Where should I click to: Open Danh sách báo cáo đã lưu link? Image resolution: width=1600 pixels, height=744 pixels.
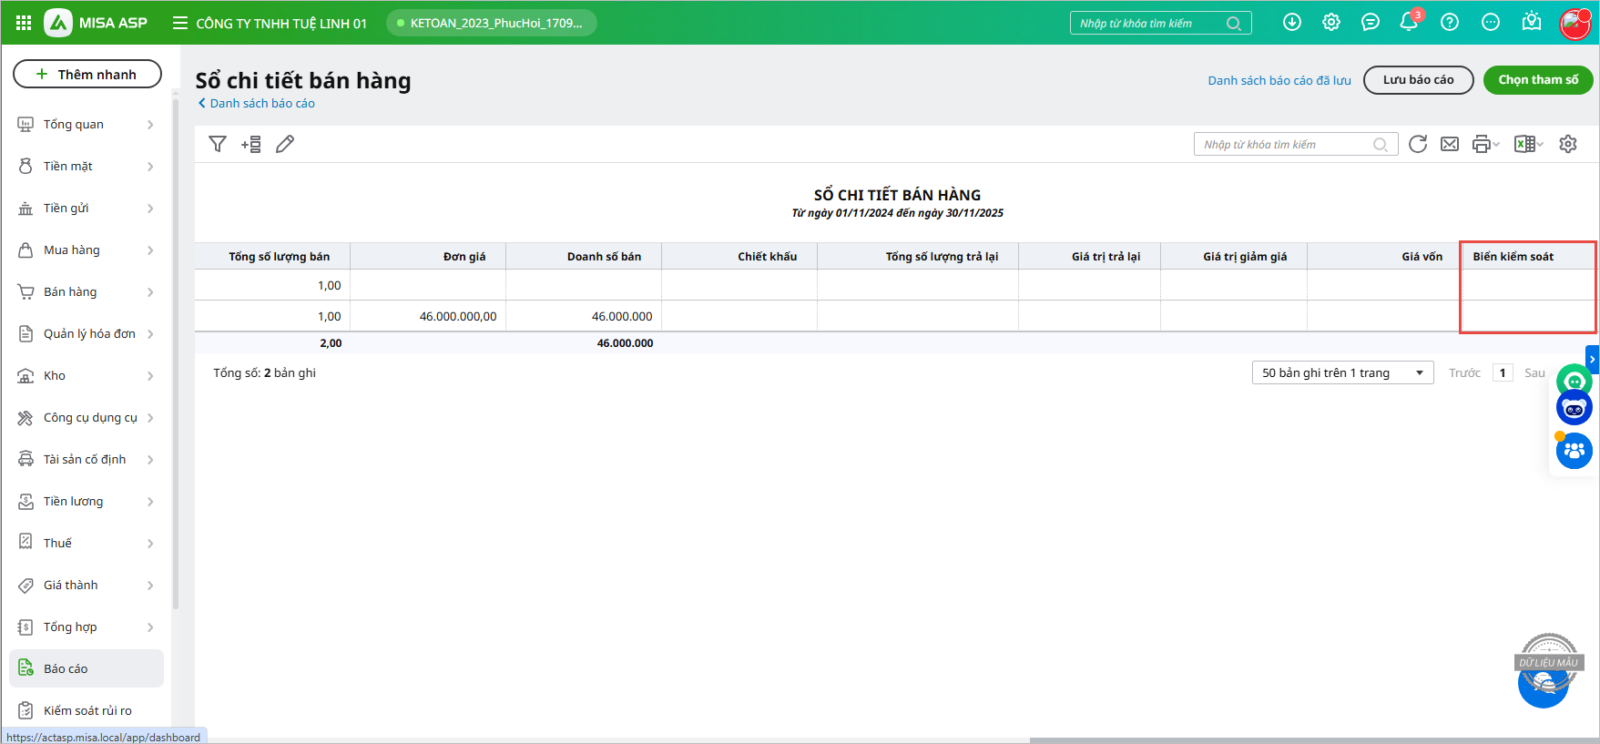[x=1279, y=80]
